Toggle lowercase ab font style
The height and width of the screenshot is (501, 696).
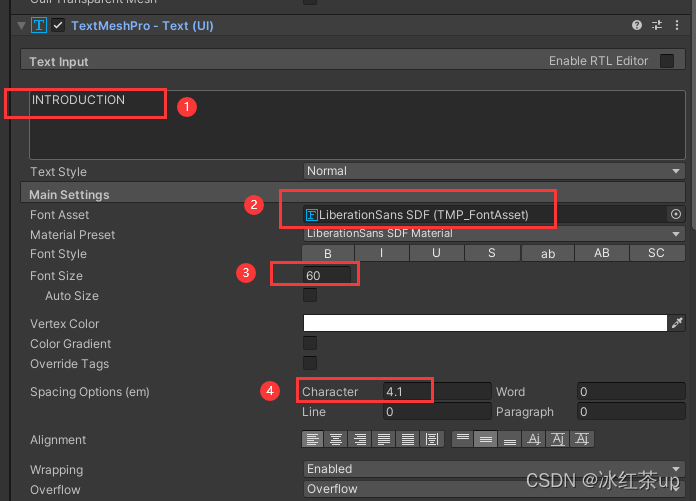548,253
